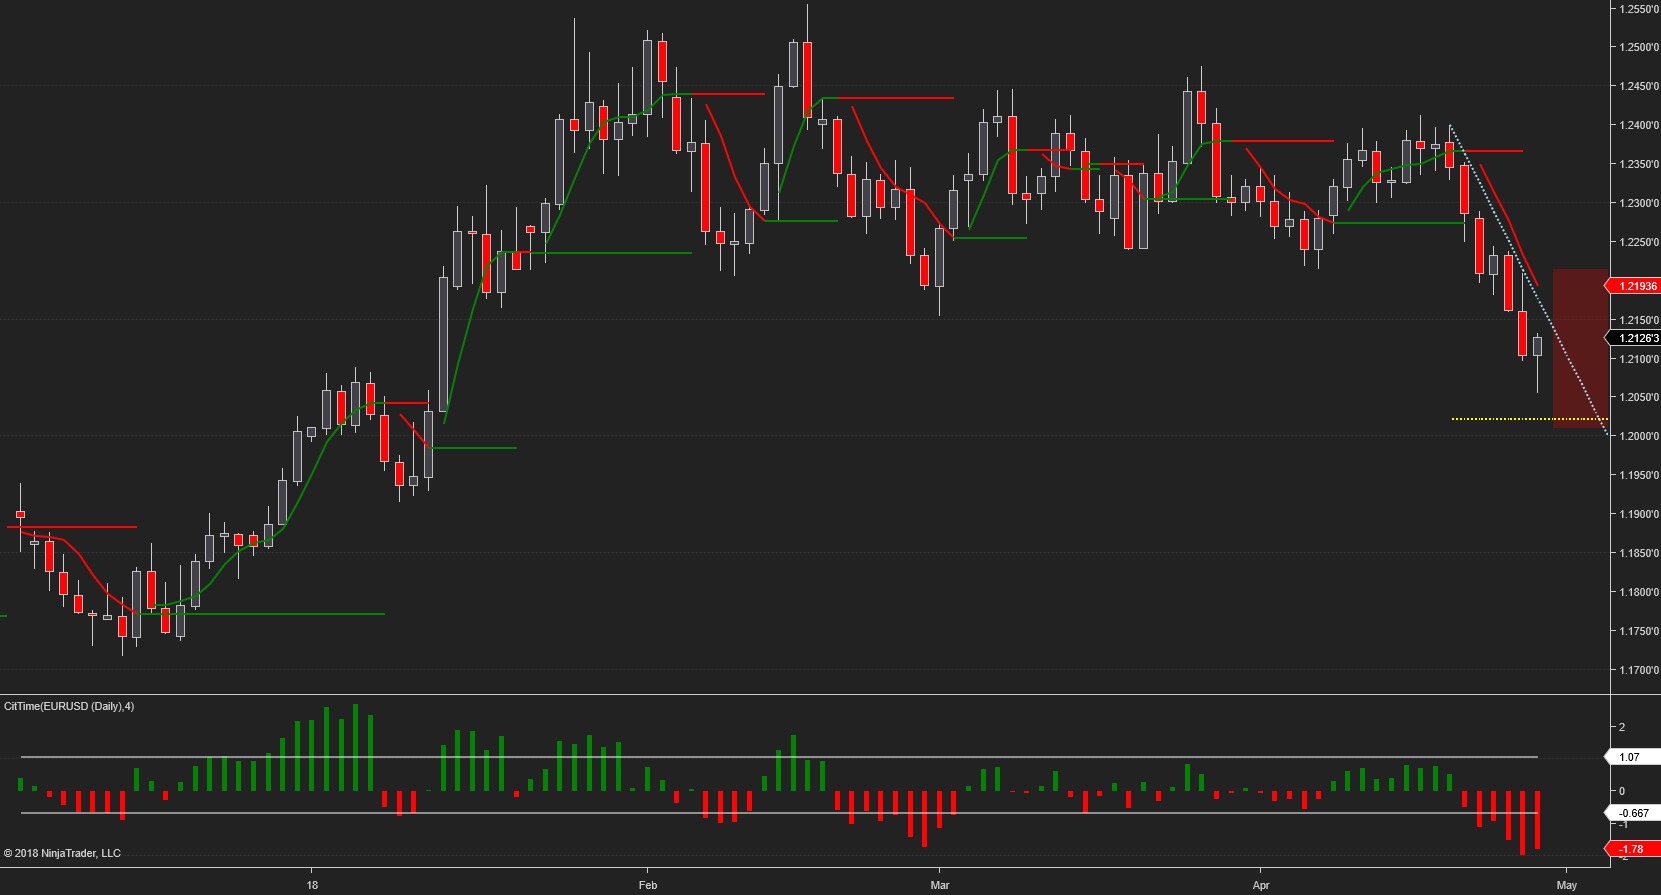
Task: Click the Apr label on the time axis
Action: click(x=1260, y=885)
